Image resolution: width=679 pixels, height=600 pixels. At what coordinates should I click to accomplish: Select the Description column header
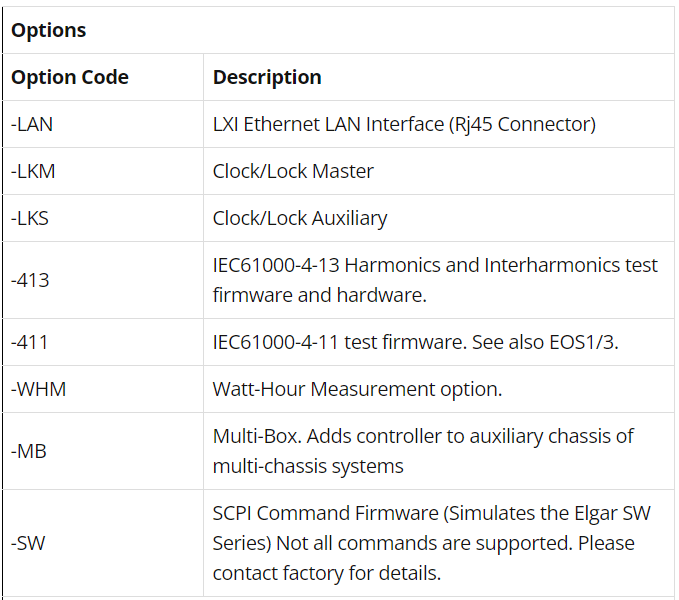[x=267, y=77]
